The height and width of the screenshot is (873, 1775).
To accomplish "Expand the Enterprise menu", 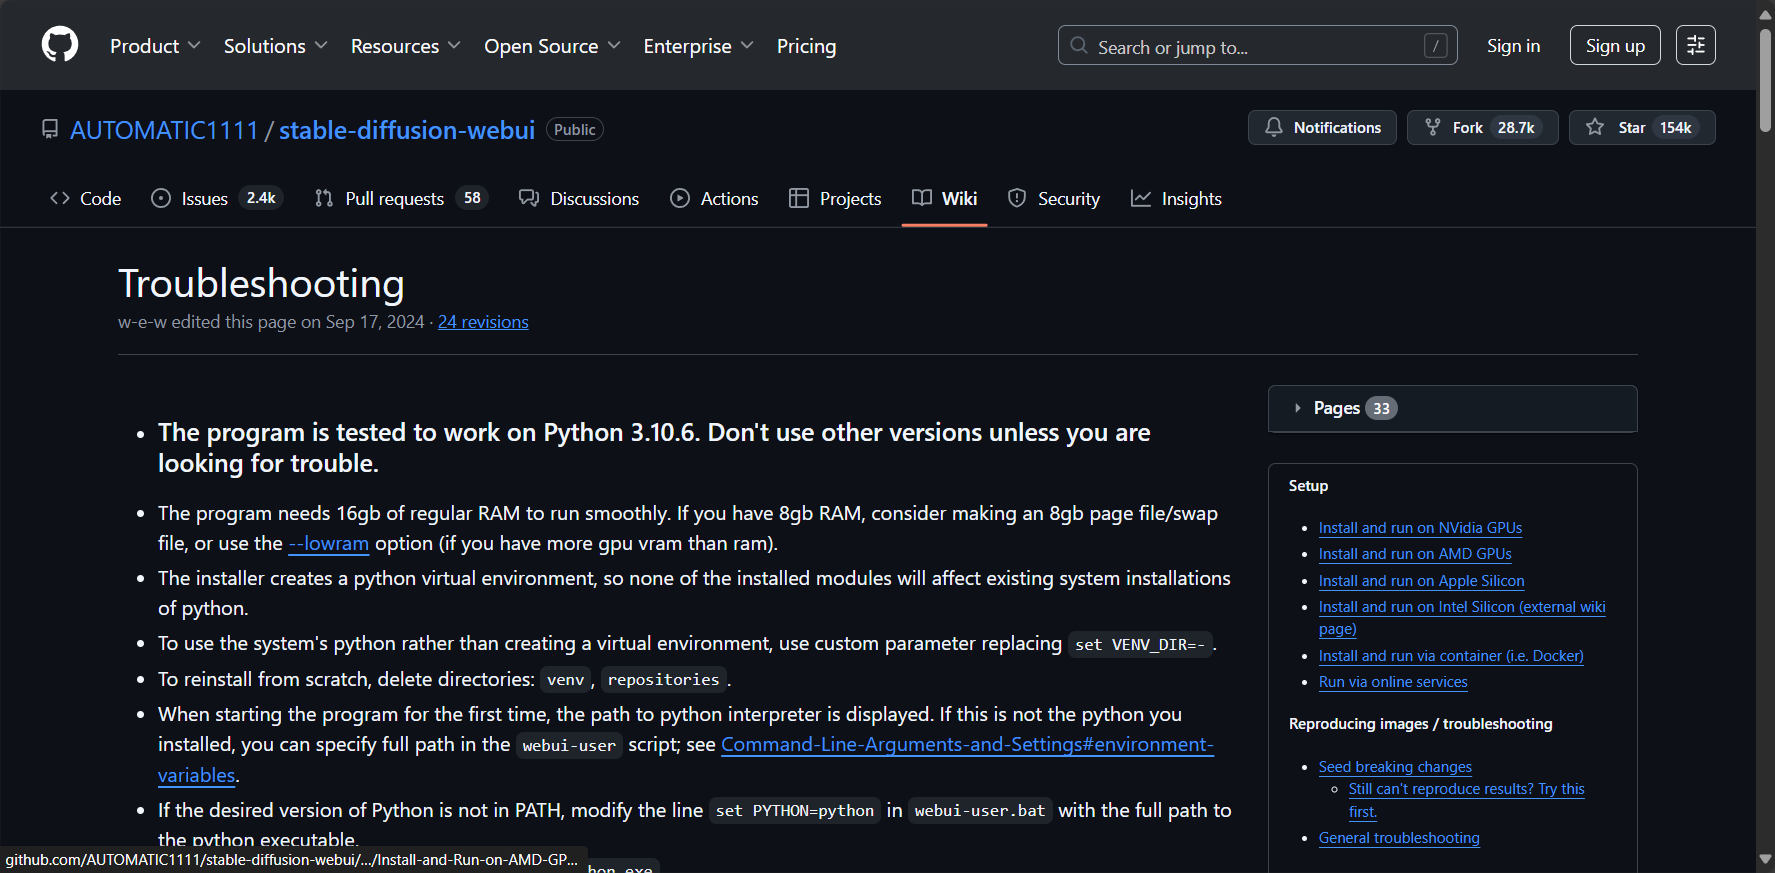I will click(x=698, y=46).
